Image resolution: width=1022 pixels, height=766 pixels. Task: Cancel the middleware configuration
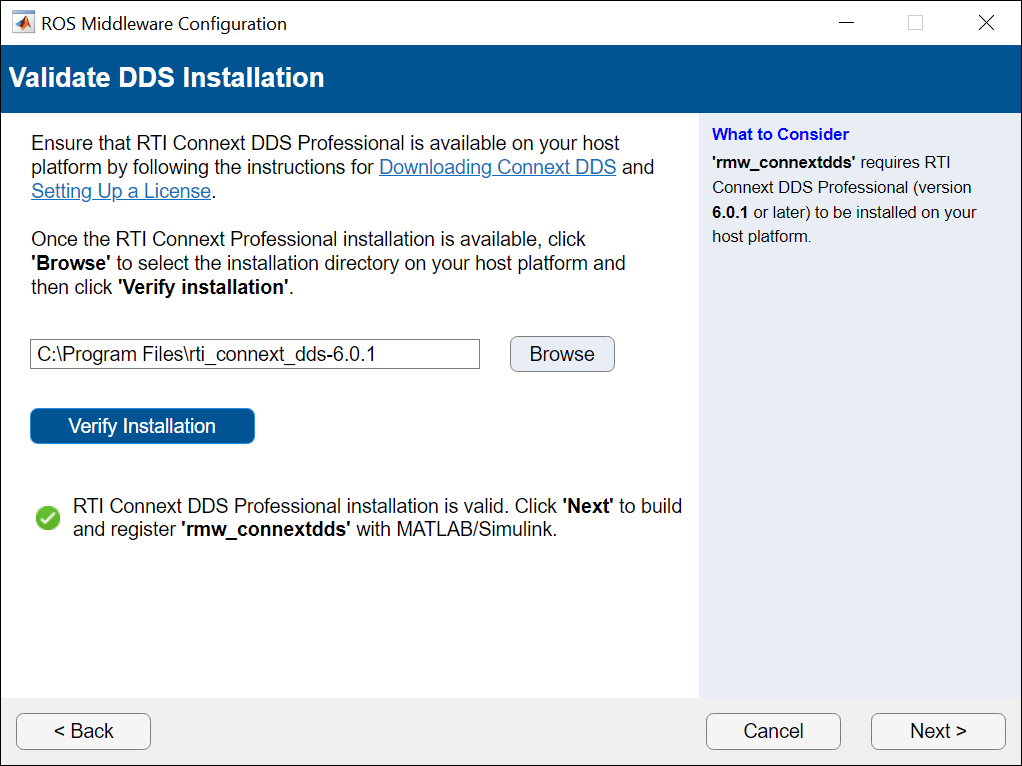tap(773, 731)
